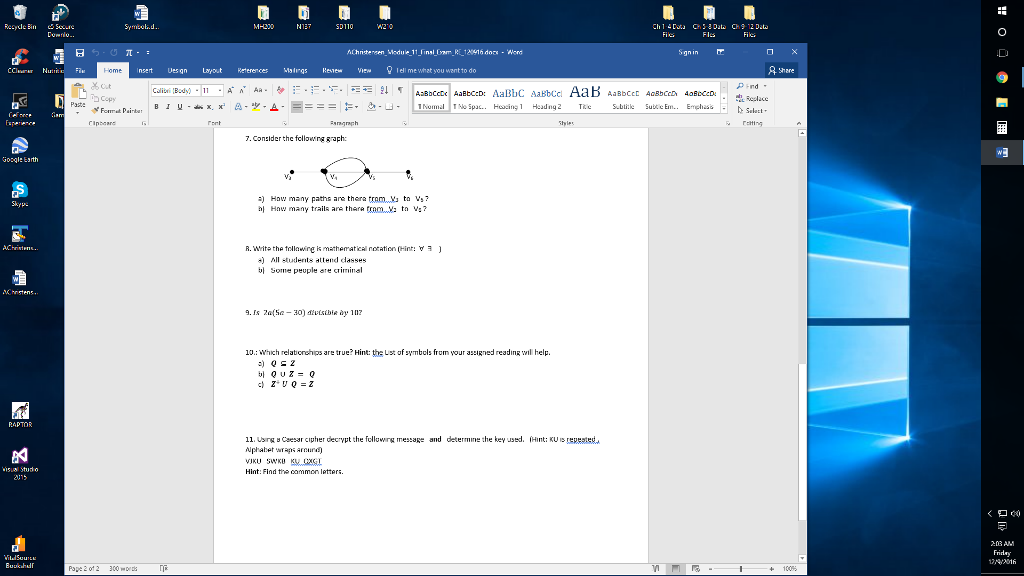1024x576 pixels.
Task: Click the Paste clipboard icon
Action: pos(76,95)
